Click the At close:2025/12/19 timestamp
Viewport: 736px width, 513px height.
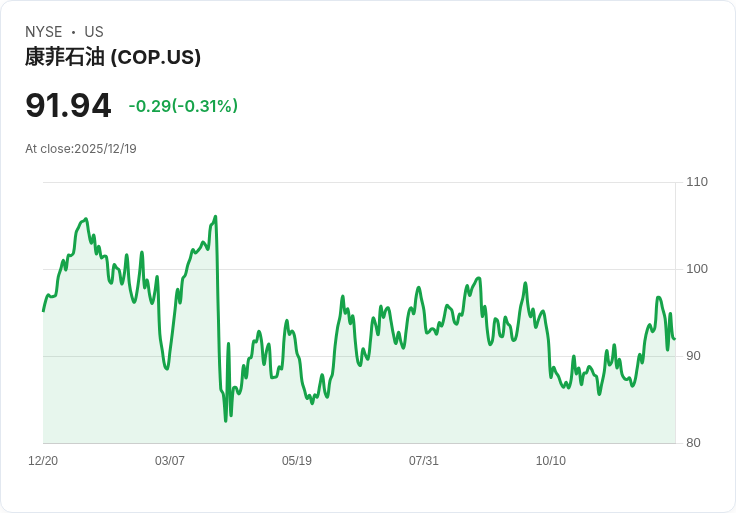81,149
